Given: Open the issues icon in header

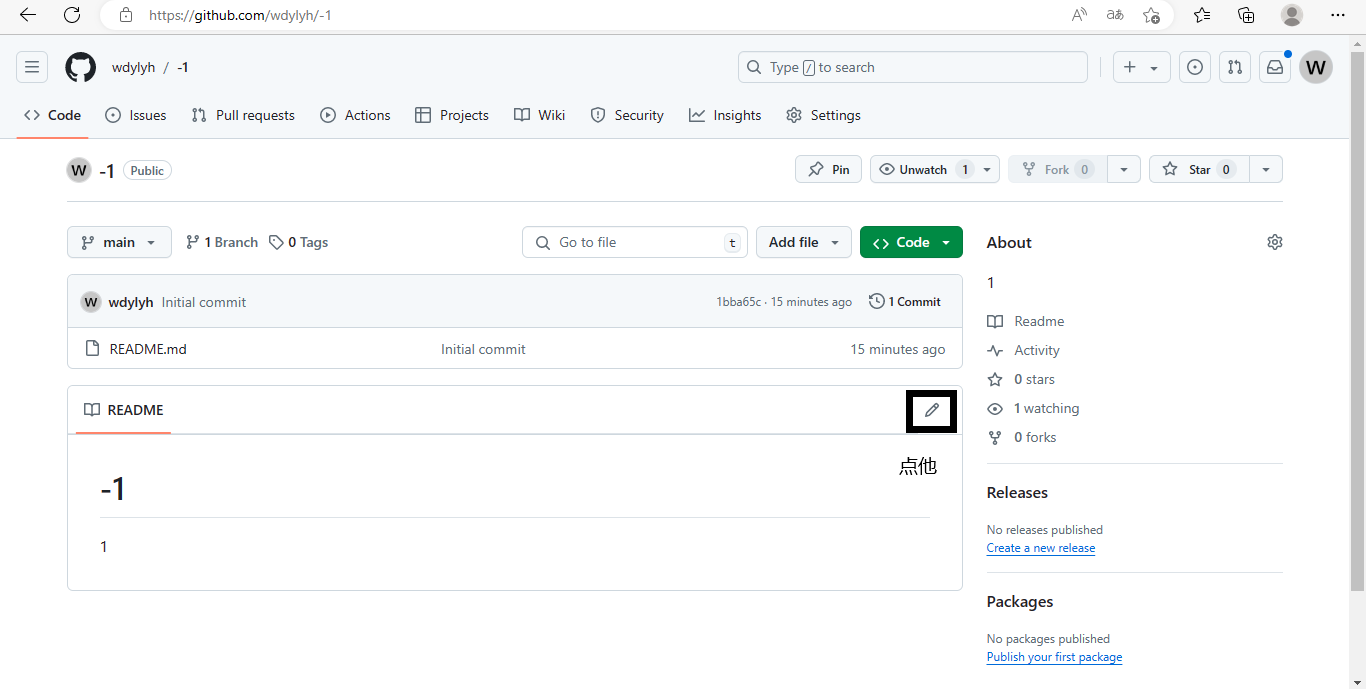Looking at the screenshot, I should [1194, 67].
